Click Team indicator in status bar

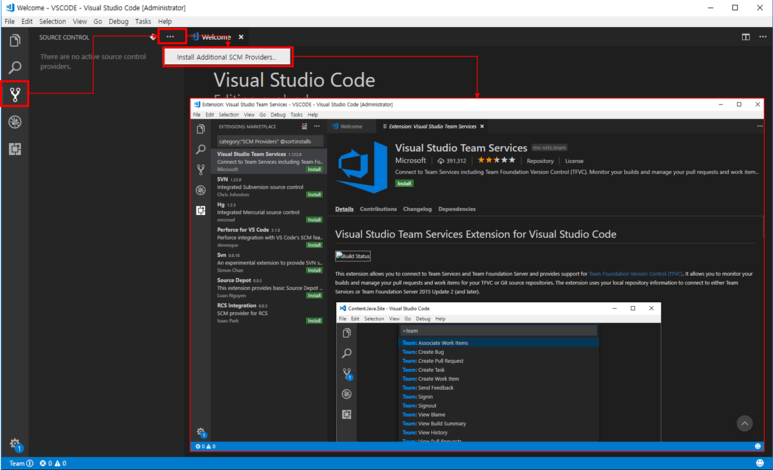pyautogui.click(x=17, y=464)
